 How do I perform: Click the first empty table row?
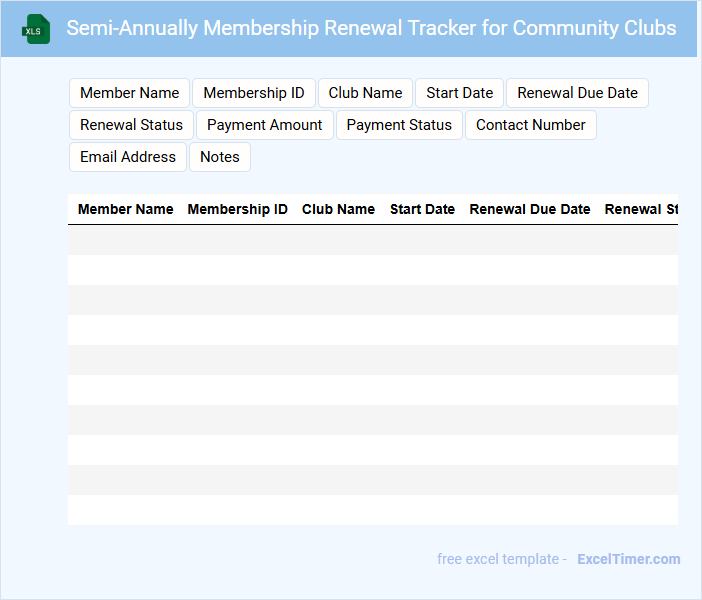[x=372, y=240]
